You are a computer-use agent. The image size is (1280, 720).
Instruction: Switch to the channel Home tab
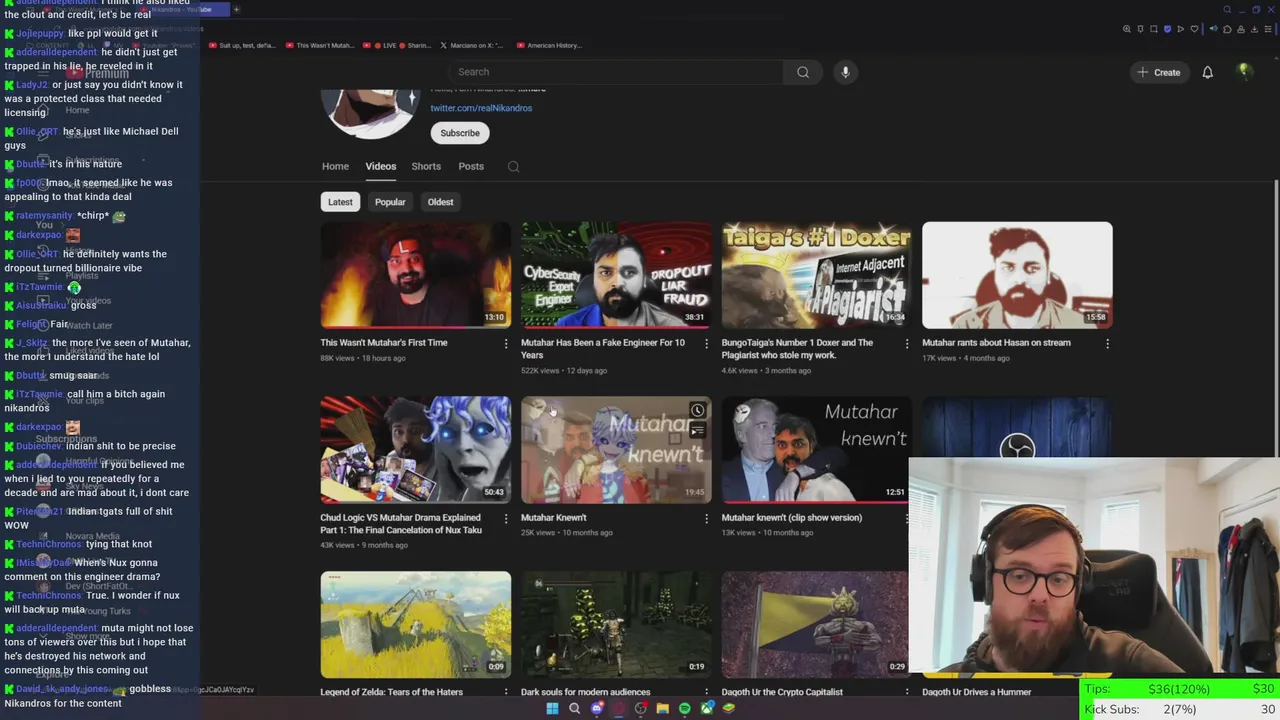[x=335, y=166]
